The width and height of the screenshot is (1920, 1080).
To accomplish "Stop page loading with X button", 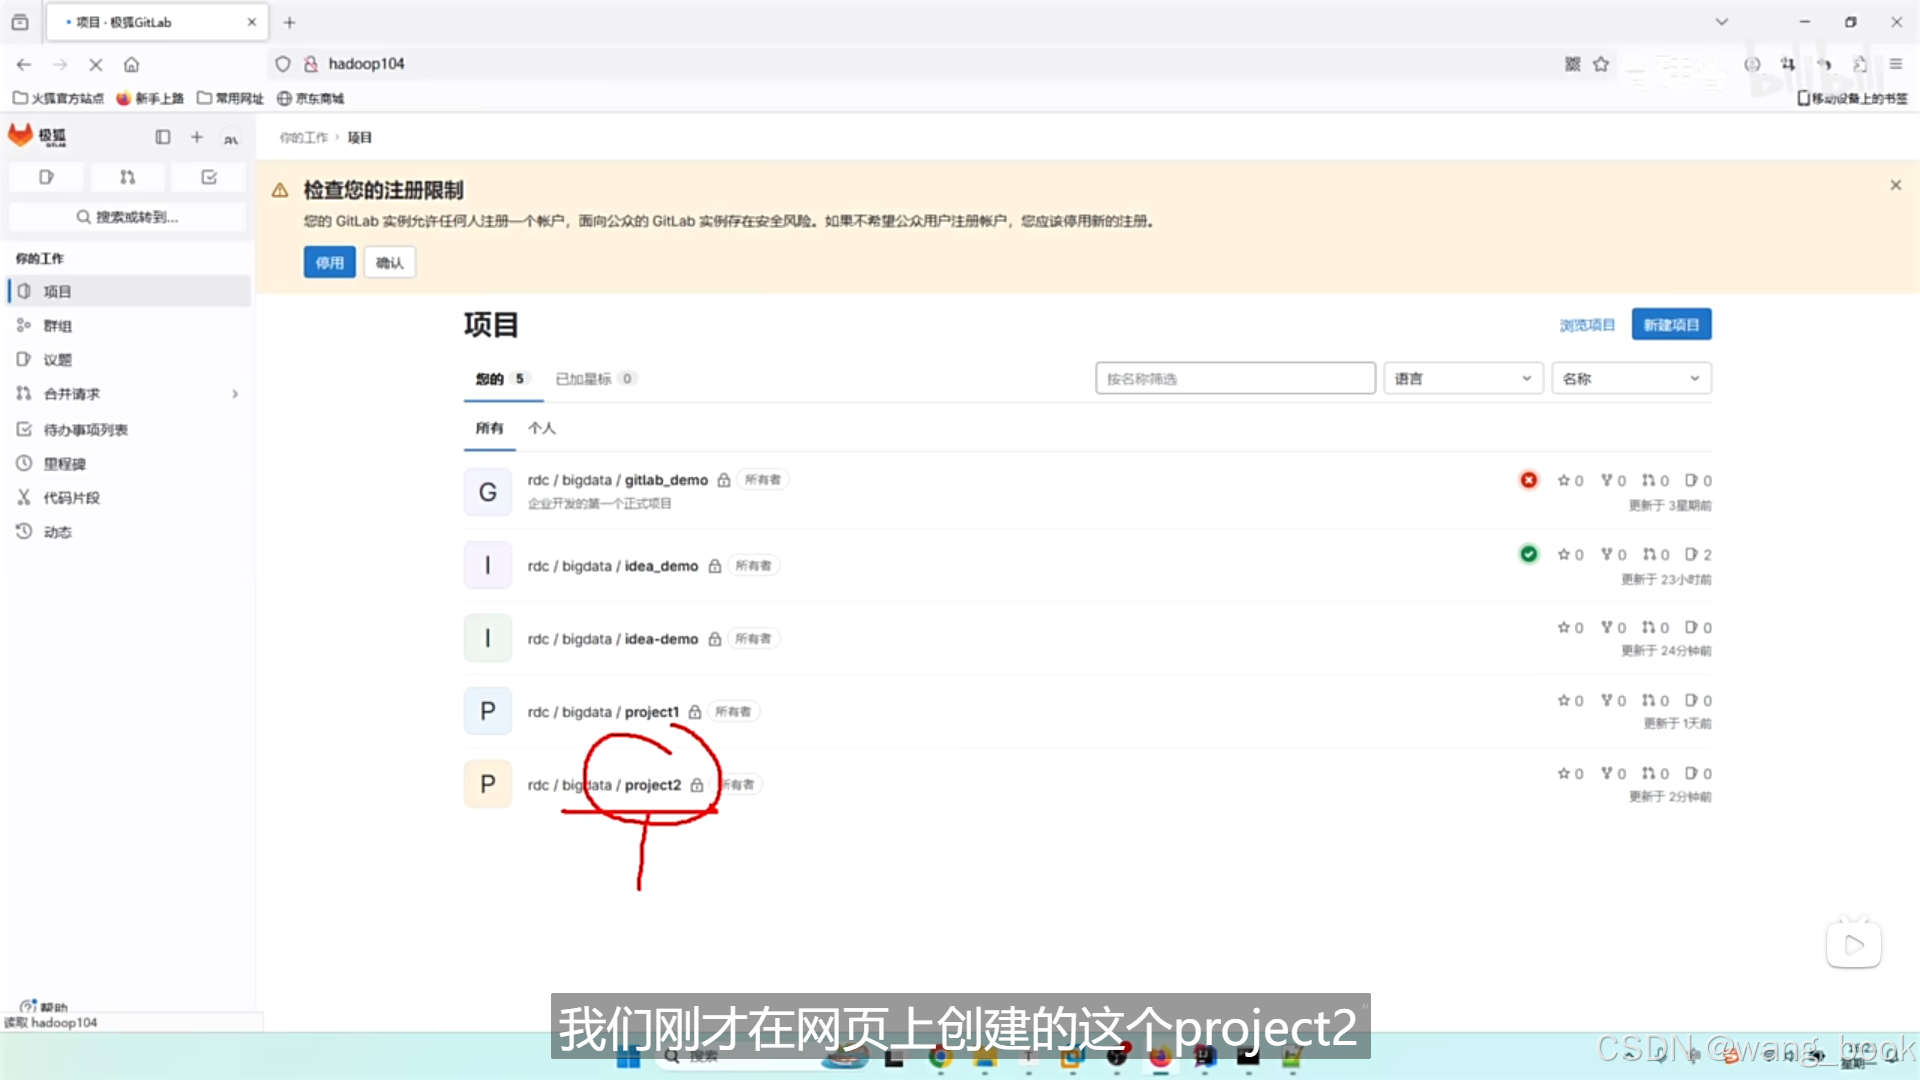I will (96, 64).
